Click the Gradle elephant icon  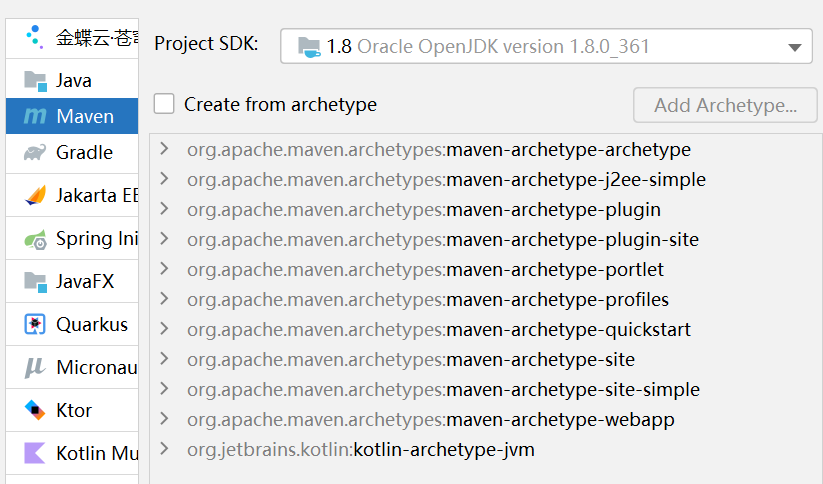35,153
